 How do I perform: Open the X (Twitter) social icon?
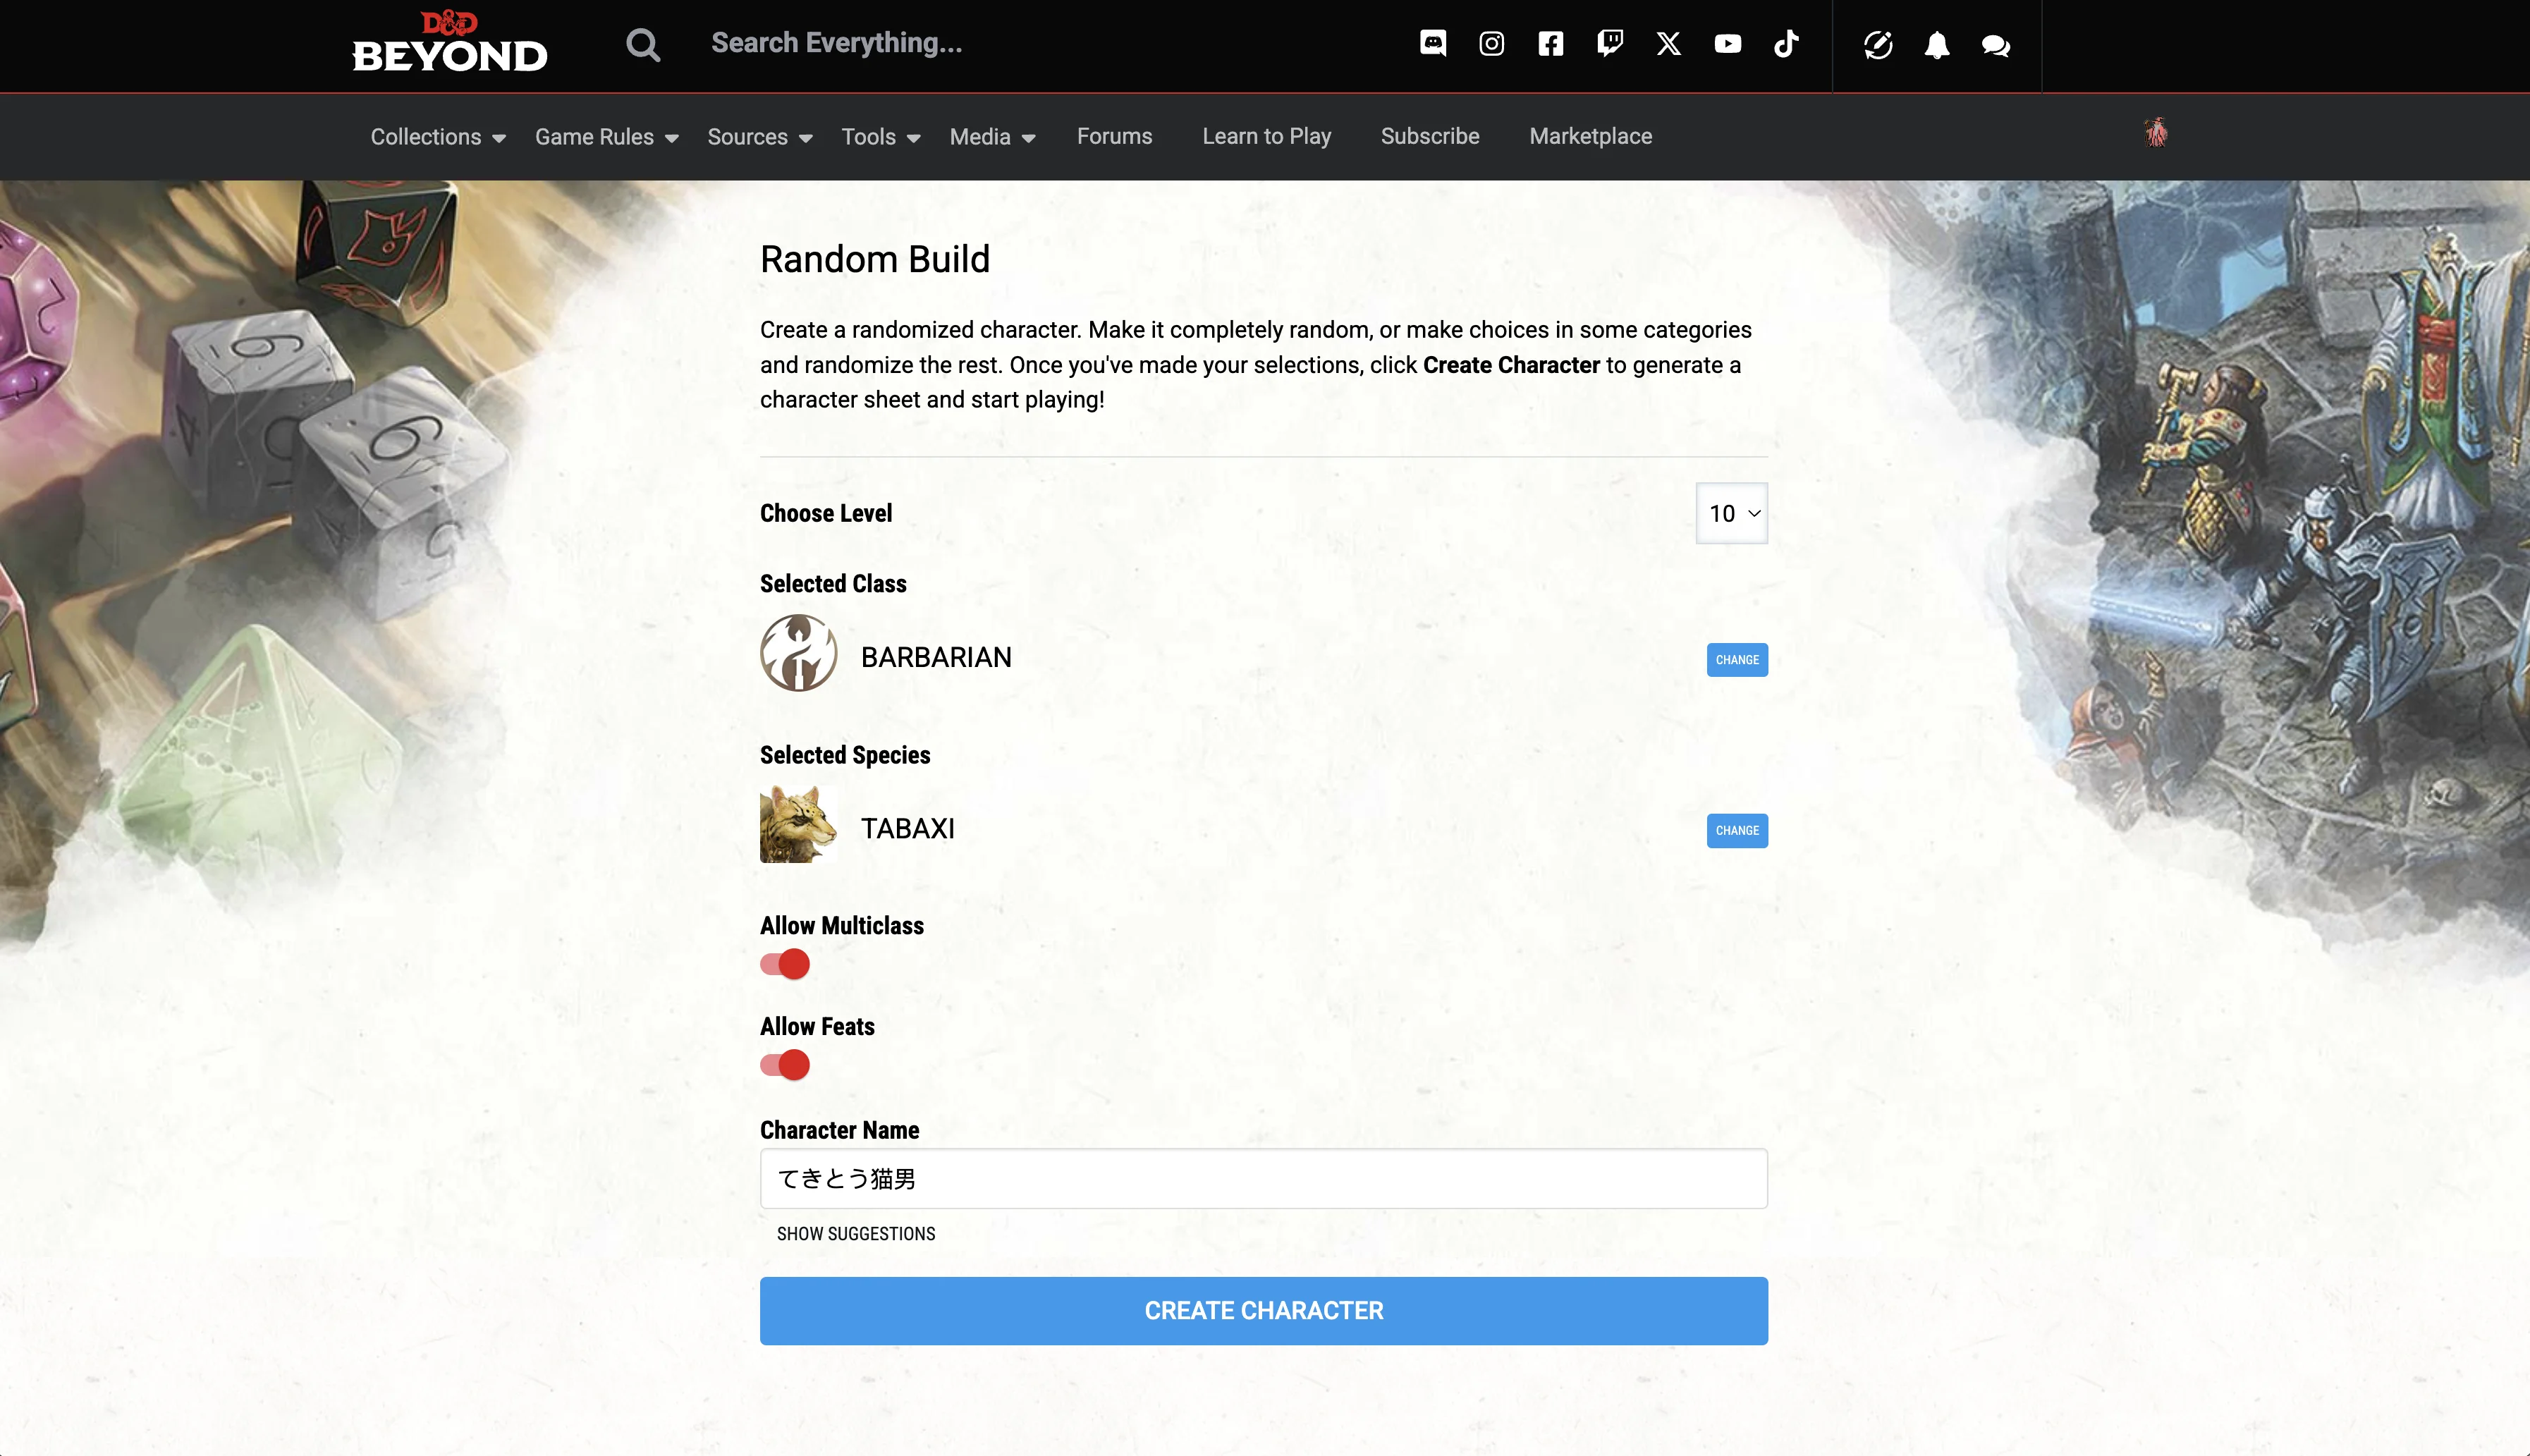[1668, 43]
